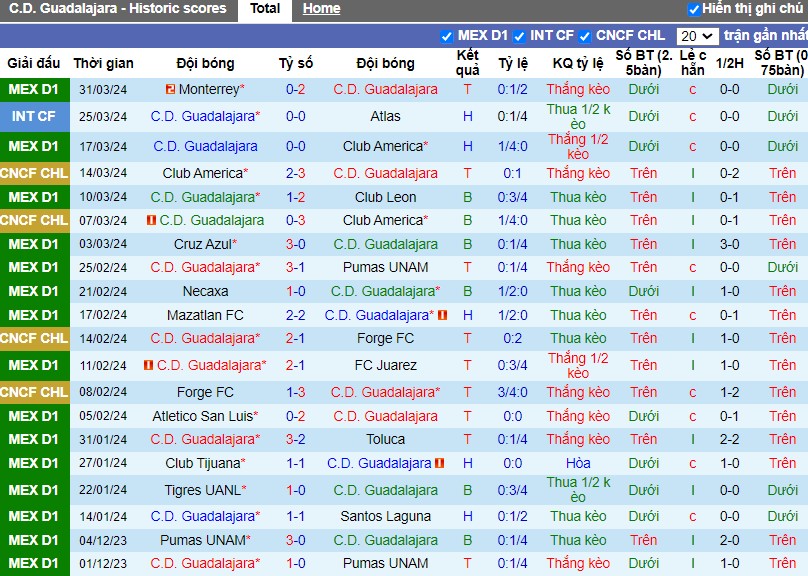Click odds 0:2 in 14/02/24 Forge FC row

click(x=513, y=338)
